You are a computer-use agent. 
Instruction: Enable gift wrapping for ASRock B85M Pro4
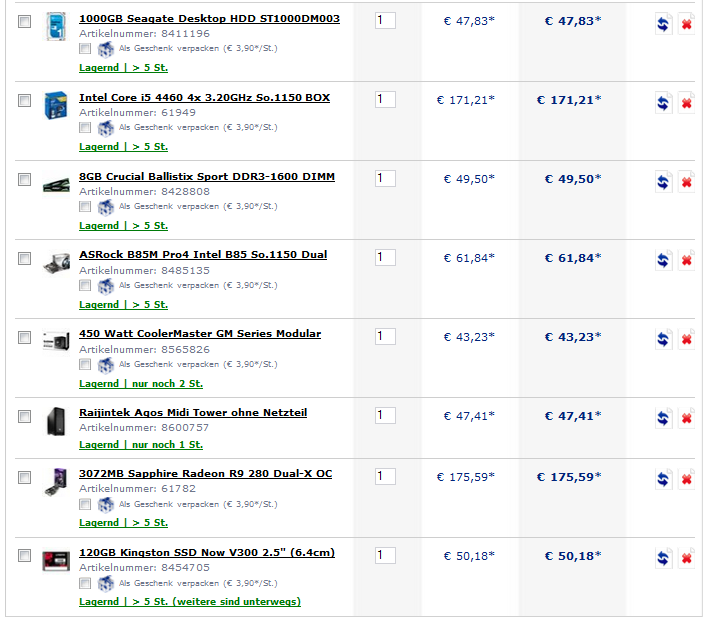coord(85,285)
